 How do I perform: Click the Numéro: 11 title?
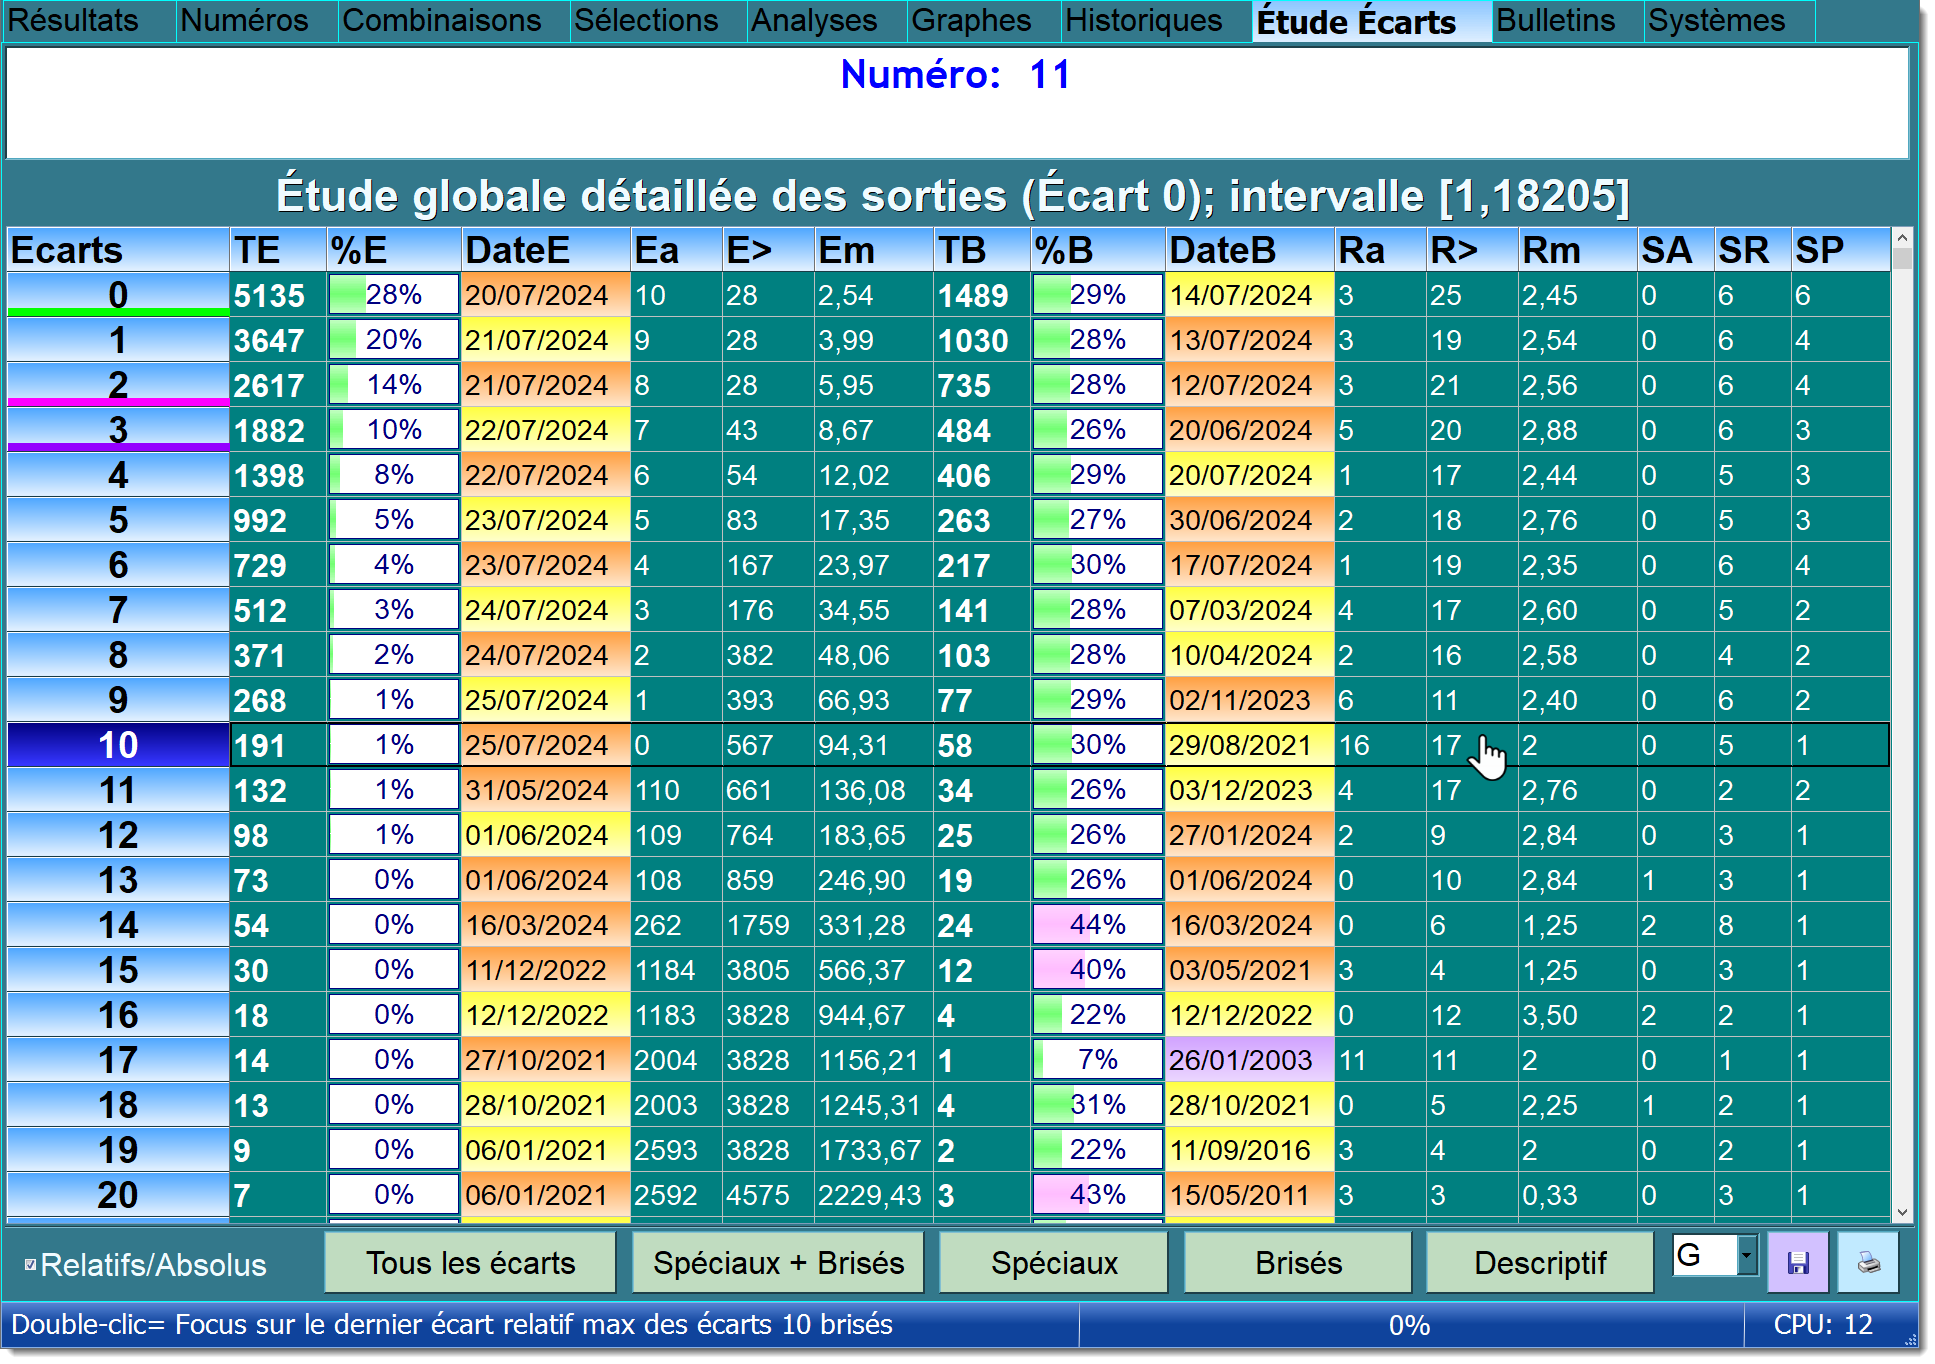(x=955, y=75)
